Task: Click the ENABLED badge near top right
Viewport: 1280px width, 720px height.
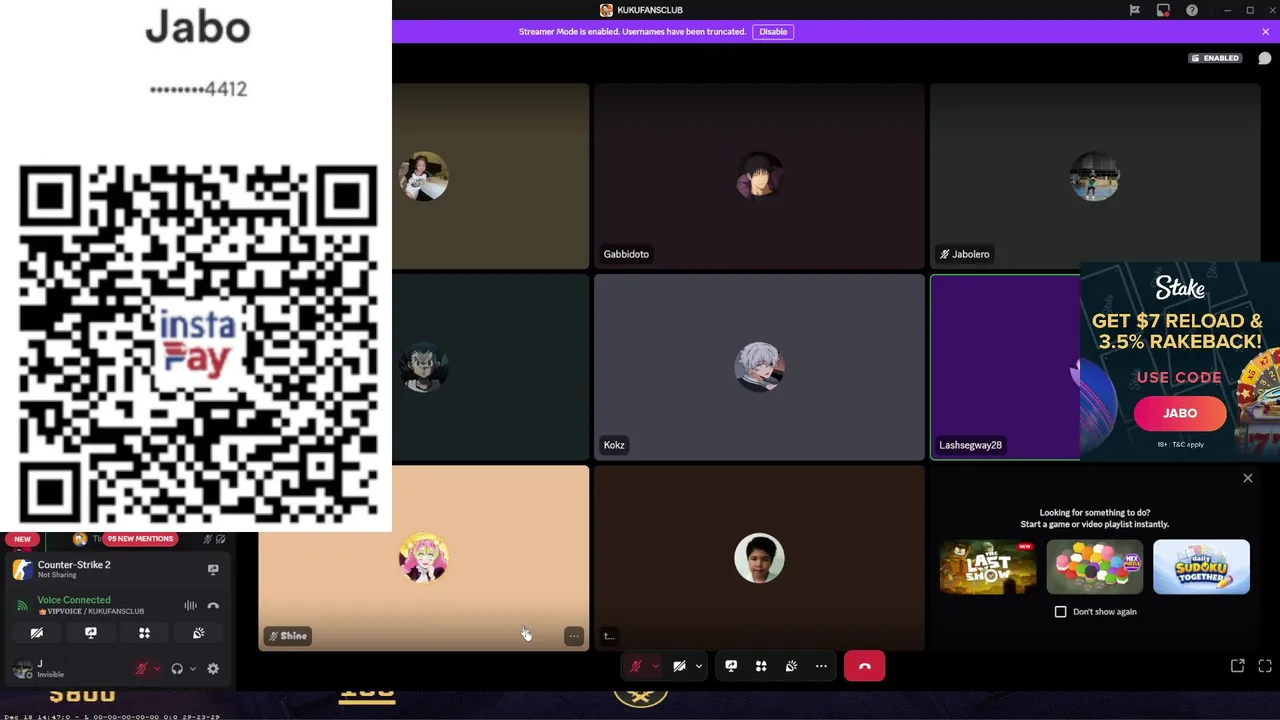Action: [x=1215, y=58]
